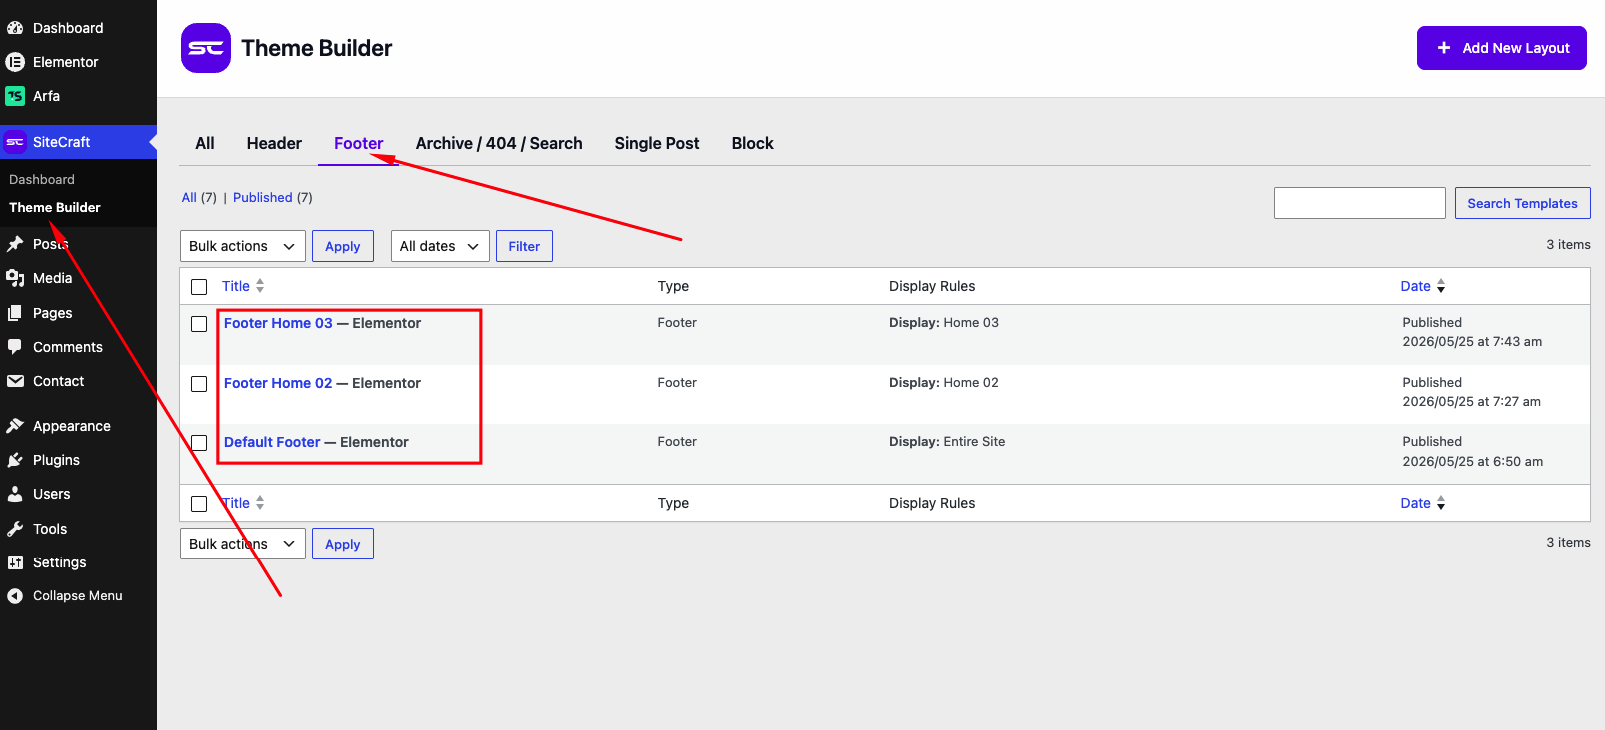
Task: Click Date sort arrows in table footer
Action: tap(1441, 503)
